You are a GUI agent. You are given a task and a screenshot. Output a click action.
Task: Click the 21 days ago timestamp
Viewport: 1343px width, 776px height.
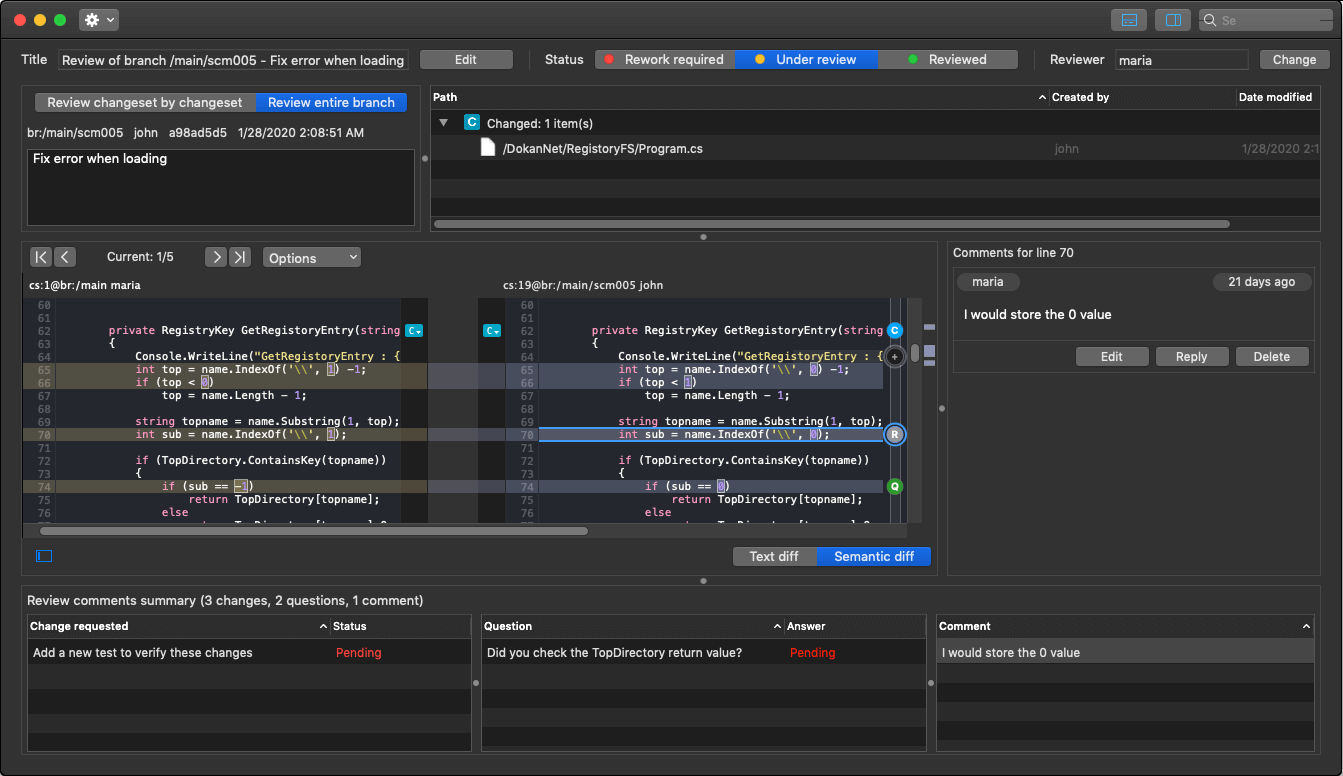(x=1261, y=282)
